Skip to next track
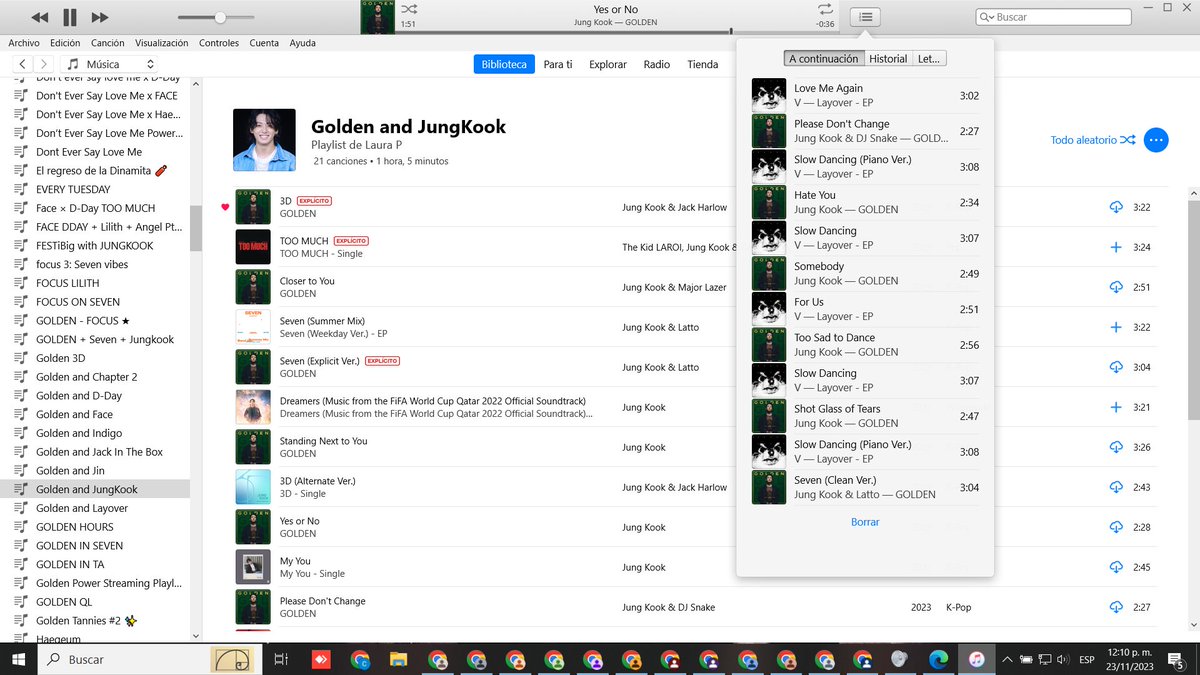 [100, 17]
